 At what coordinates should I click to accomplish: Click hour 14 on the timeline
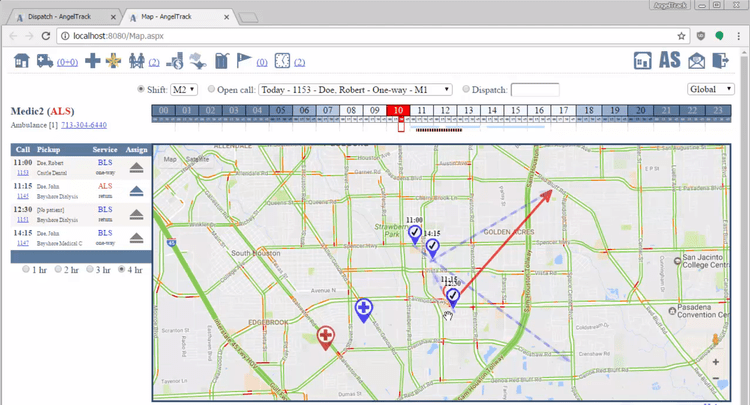(490, 110)
